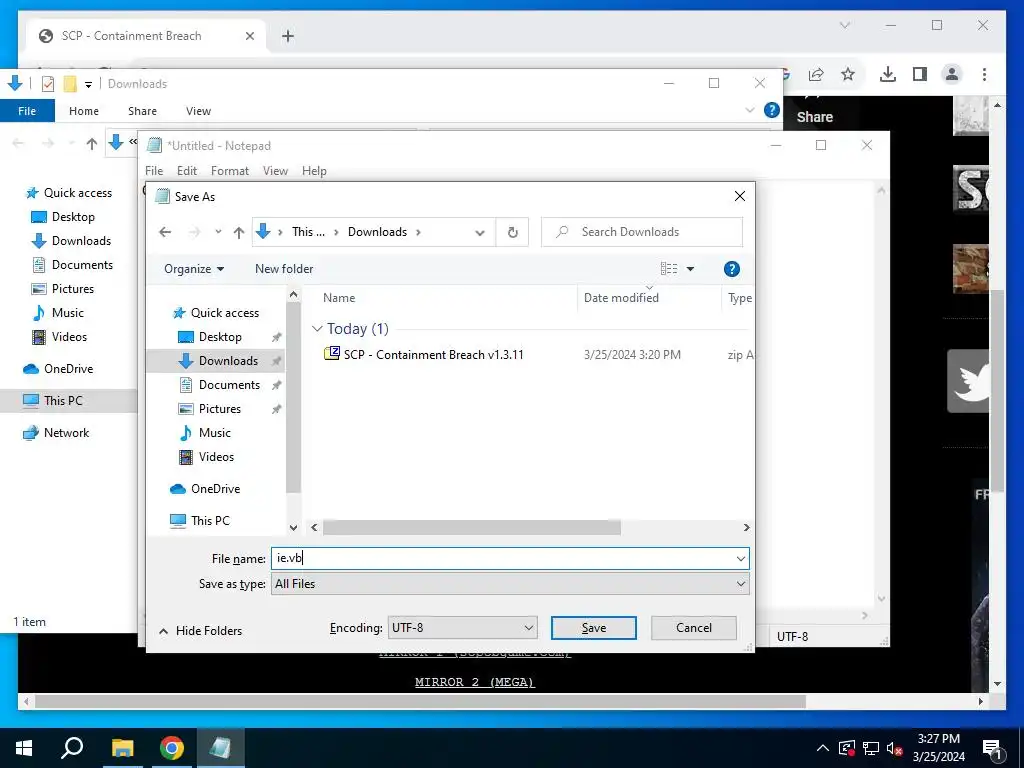Open Save As dialog help icon
Viewport: 1024px width, 768px height.
coord(731,269)
